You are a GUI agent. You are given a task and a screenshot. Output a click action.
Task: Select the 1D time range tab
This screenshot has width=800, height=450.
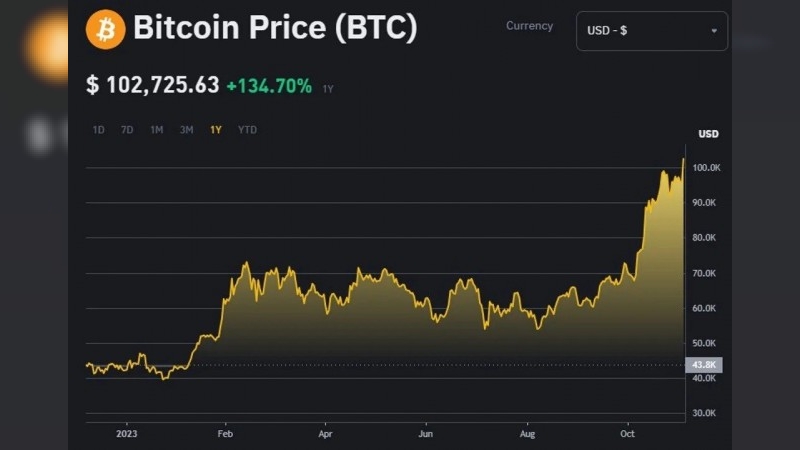click(x=98, y=130)
